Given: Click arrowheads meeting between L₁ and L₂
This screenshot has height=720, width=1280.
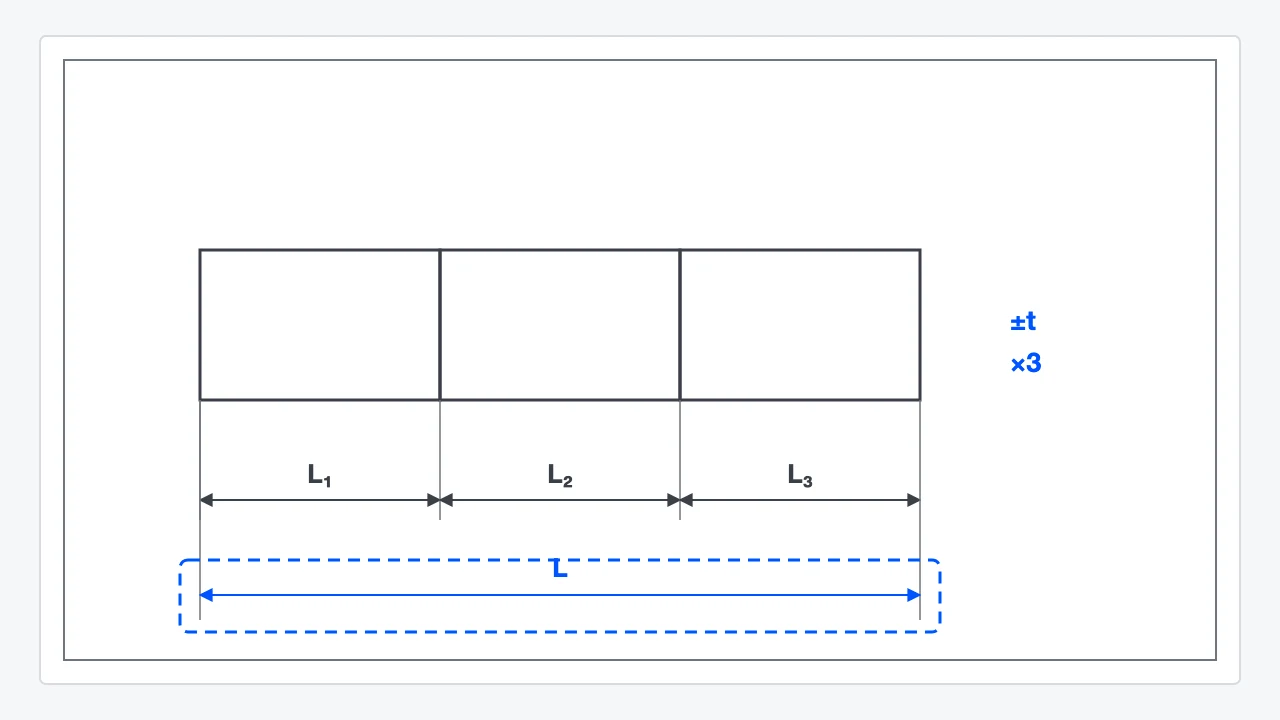Looking at the screenshot, I should click(440, 500).
